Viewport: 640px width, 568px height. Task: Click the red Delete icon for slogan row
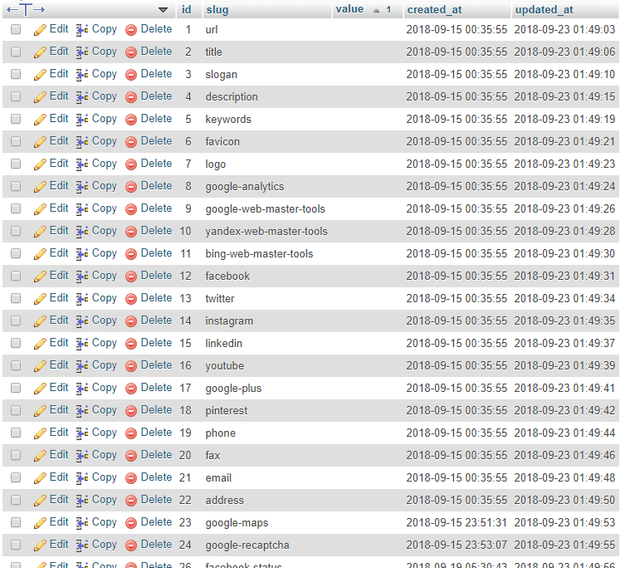point(131,75)
